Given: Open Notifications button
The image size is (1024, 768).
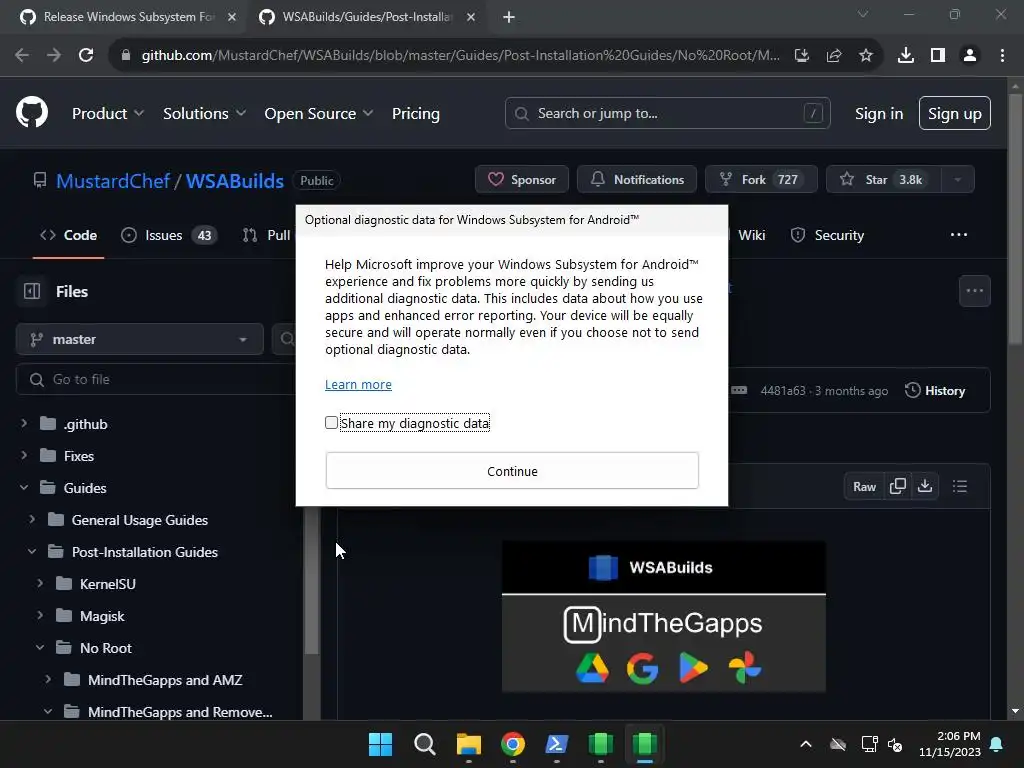Looking at the screenshot, I should [x=637, y=180].
